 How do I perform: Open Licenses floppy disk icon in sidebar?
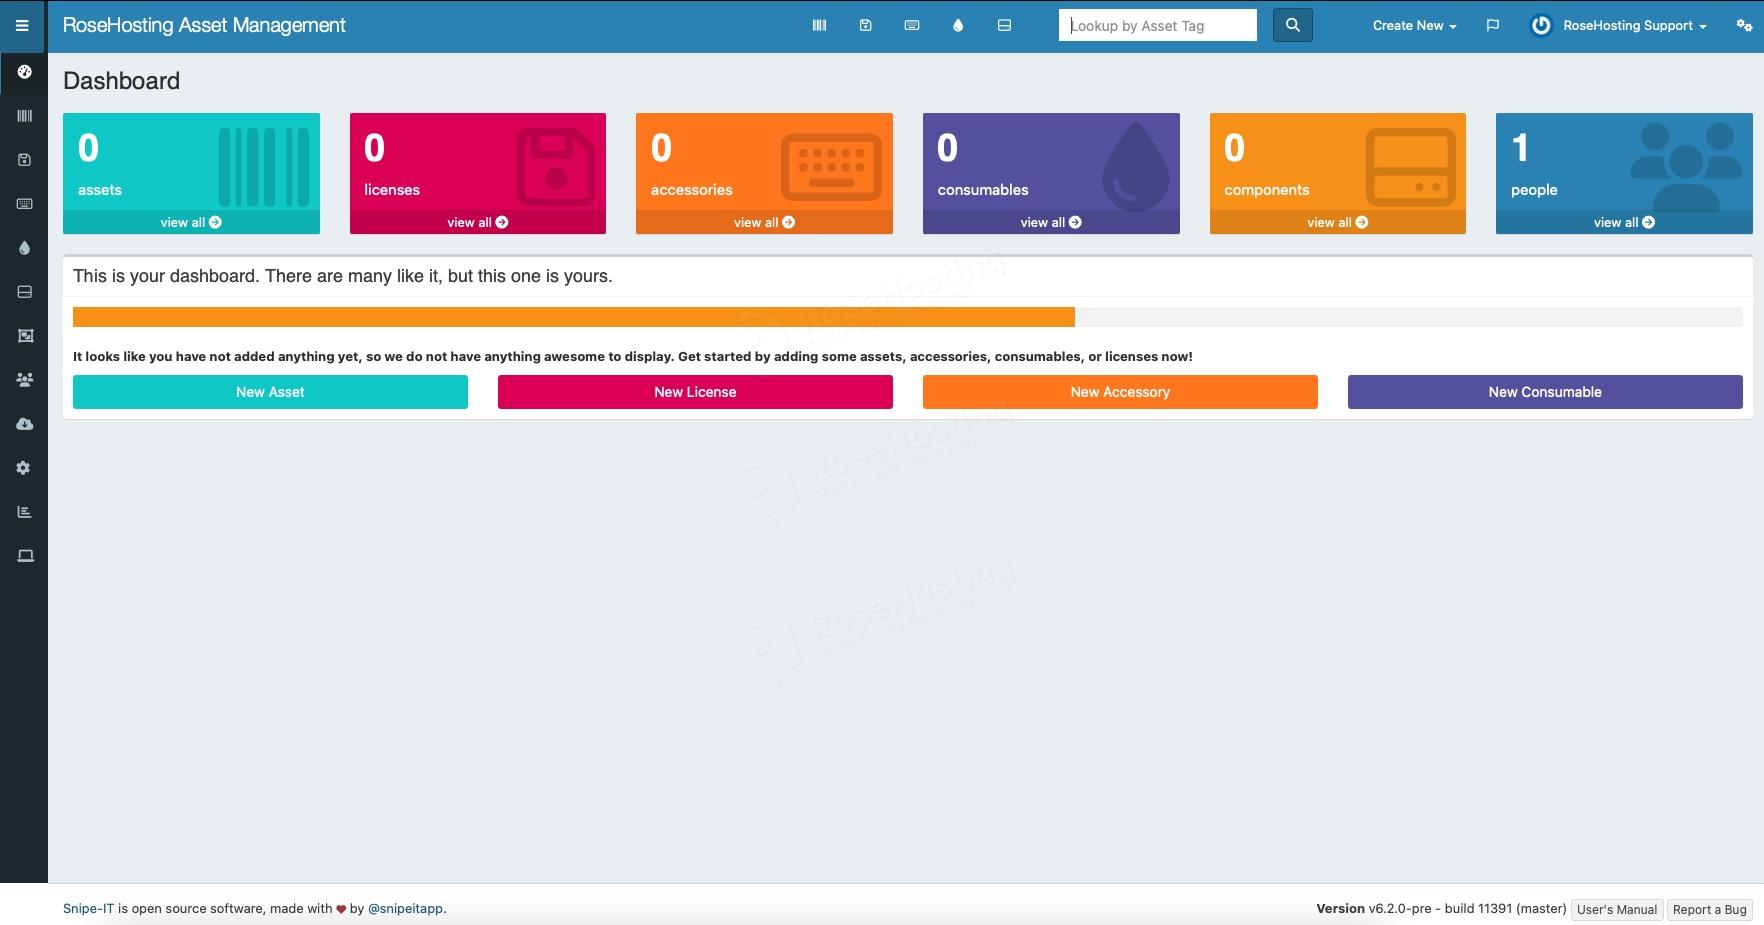point(25,160)
